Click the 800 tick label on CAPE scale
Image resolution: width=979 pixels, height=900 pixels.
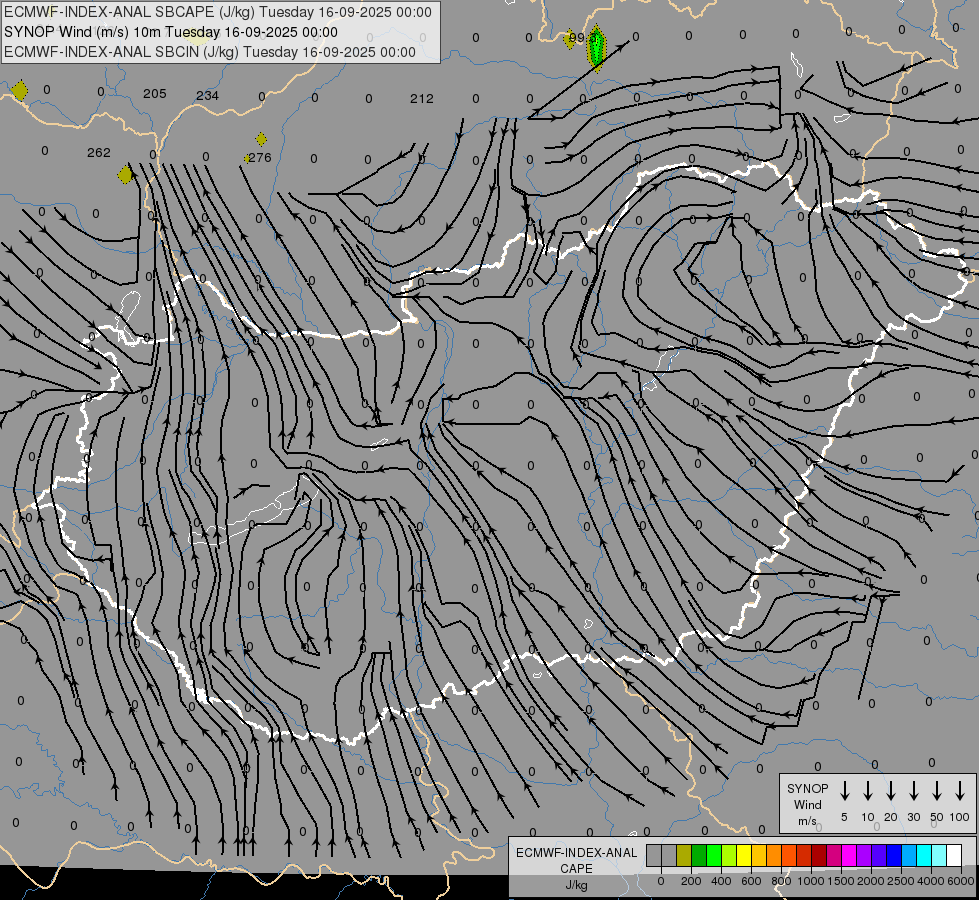pos(781,881)
